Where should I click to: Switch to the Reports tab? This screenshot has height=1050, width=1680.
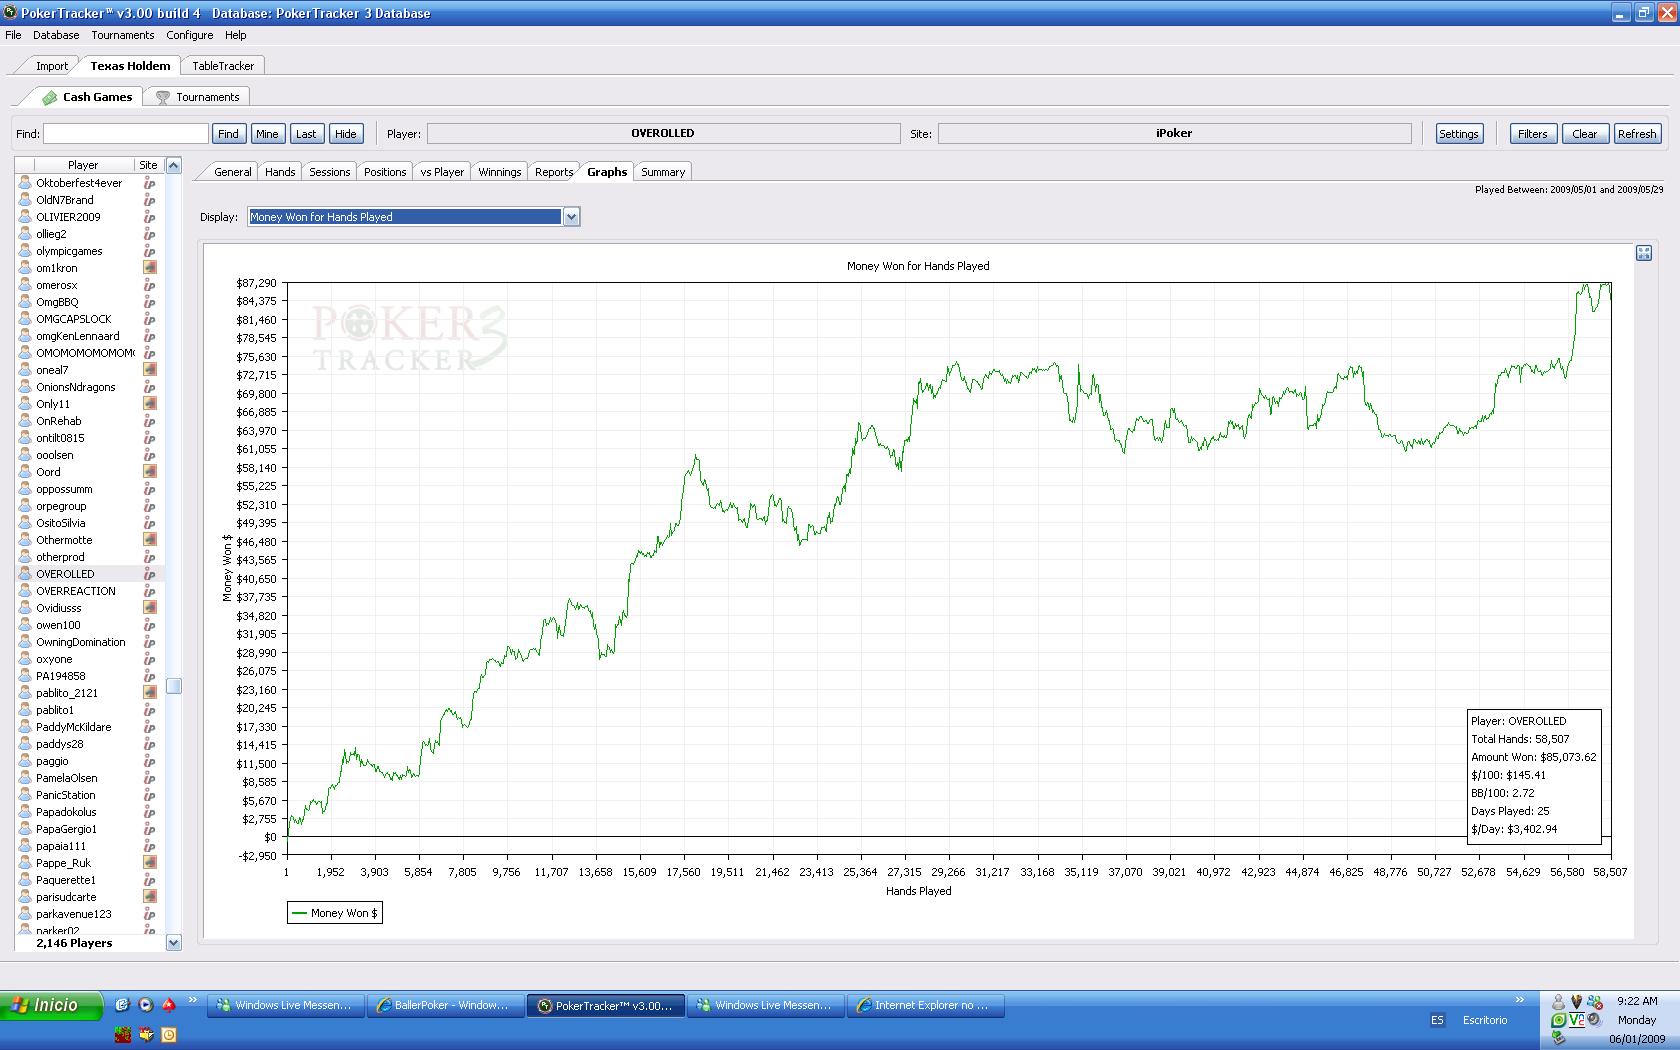tap(554, 172)
